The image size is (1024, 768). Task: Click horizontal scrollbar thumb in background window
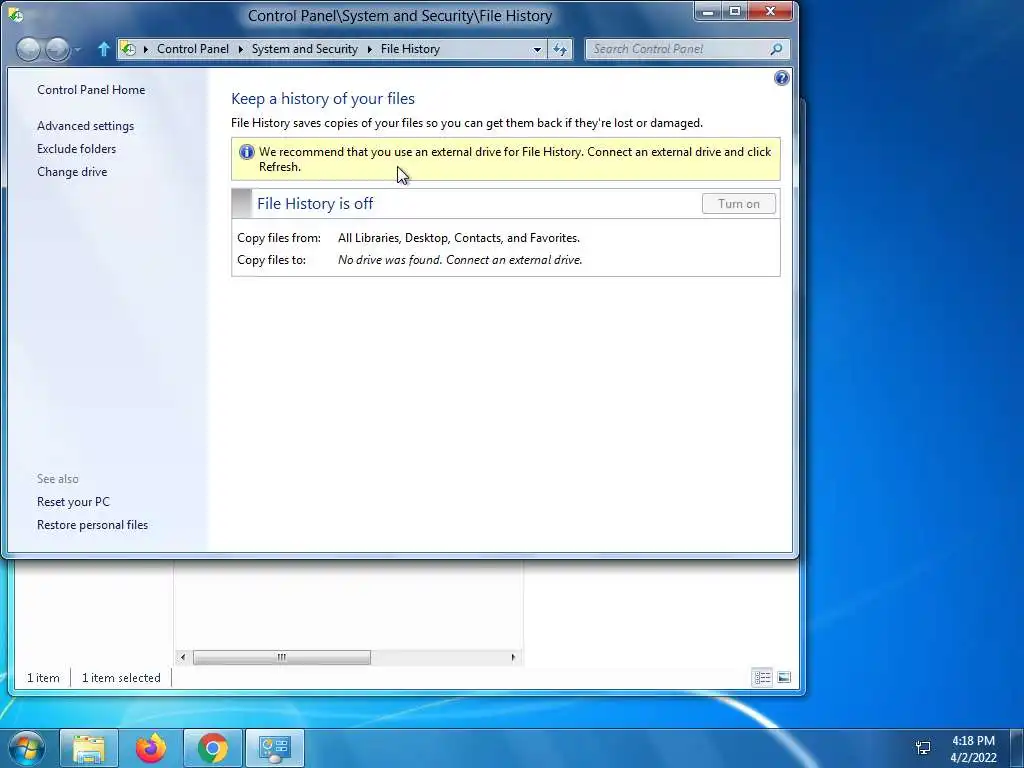click(281, 657)
